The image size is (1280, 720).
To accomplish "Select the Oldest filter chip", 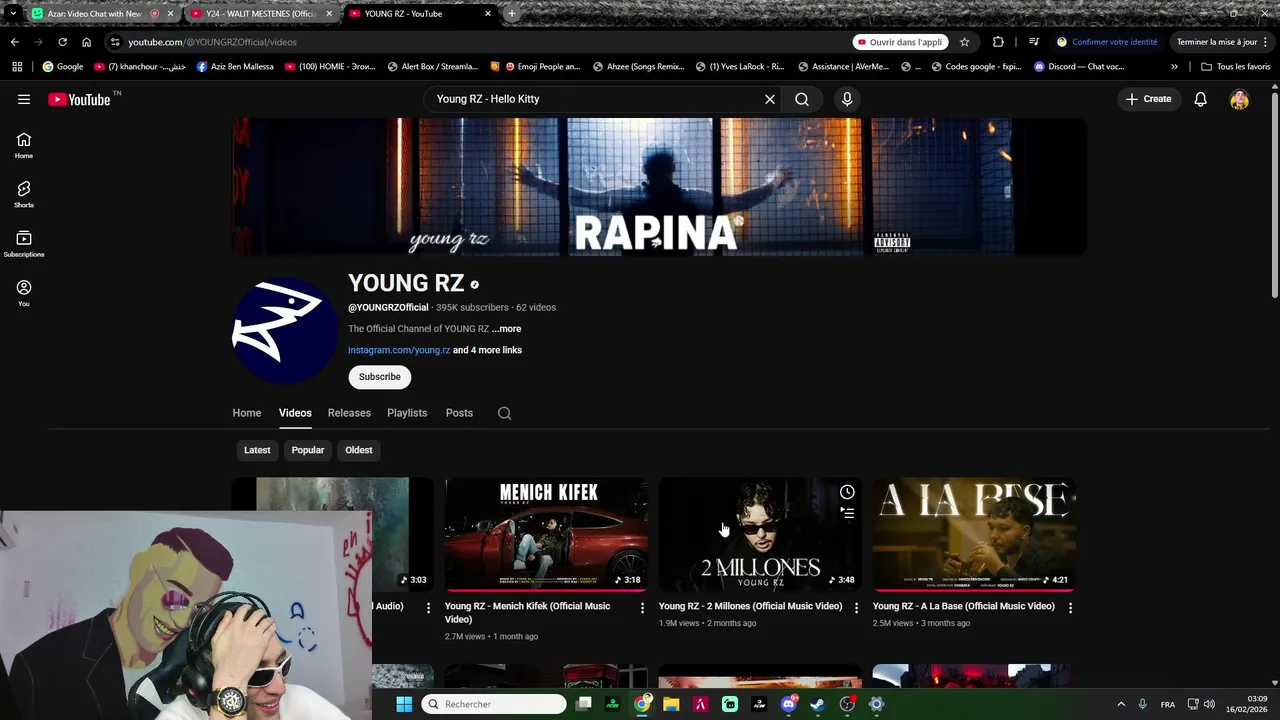I will 359,450.
